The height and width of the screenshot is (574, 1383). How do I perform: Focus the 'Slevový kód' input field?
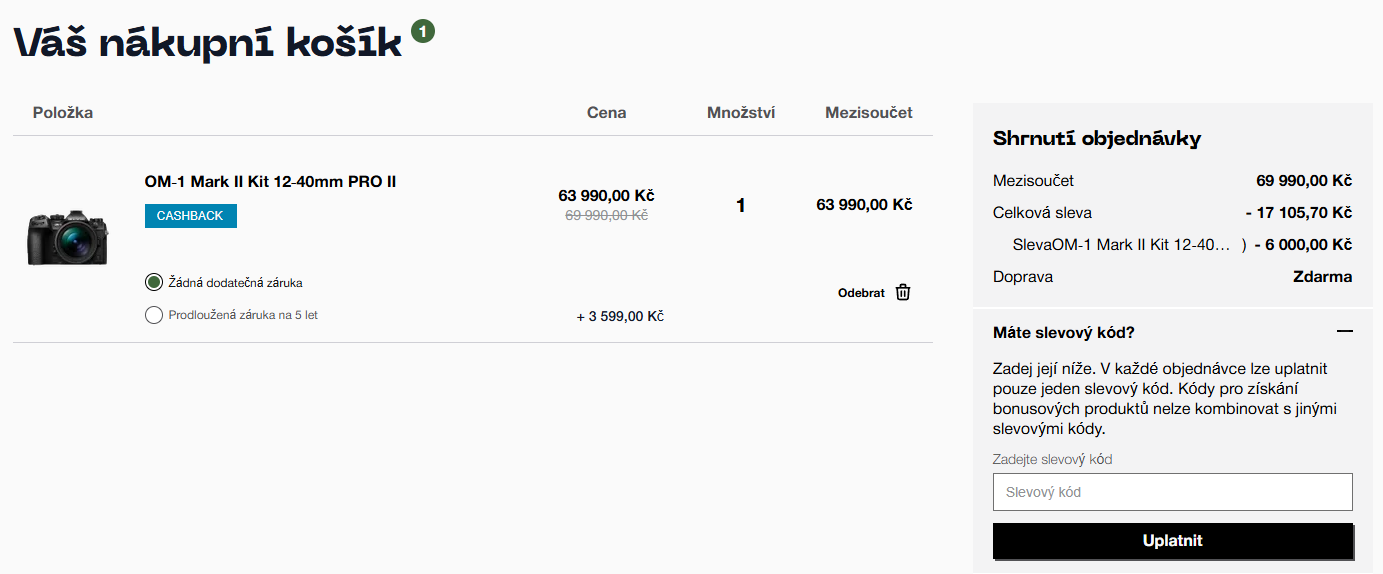pyautogui.click(x=1172, y=492)
